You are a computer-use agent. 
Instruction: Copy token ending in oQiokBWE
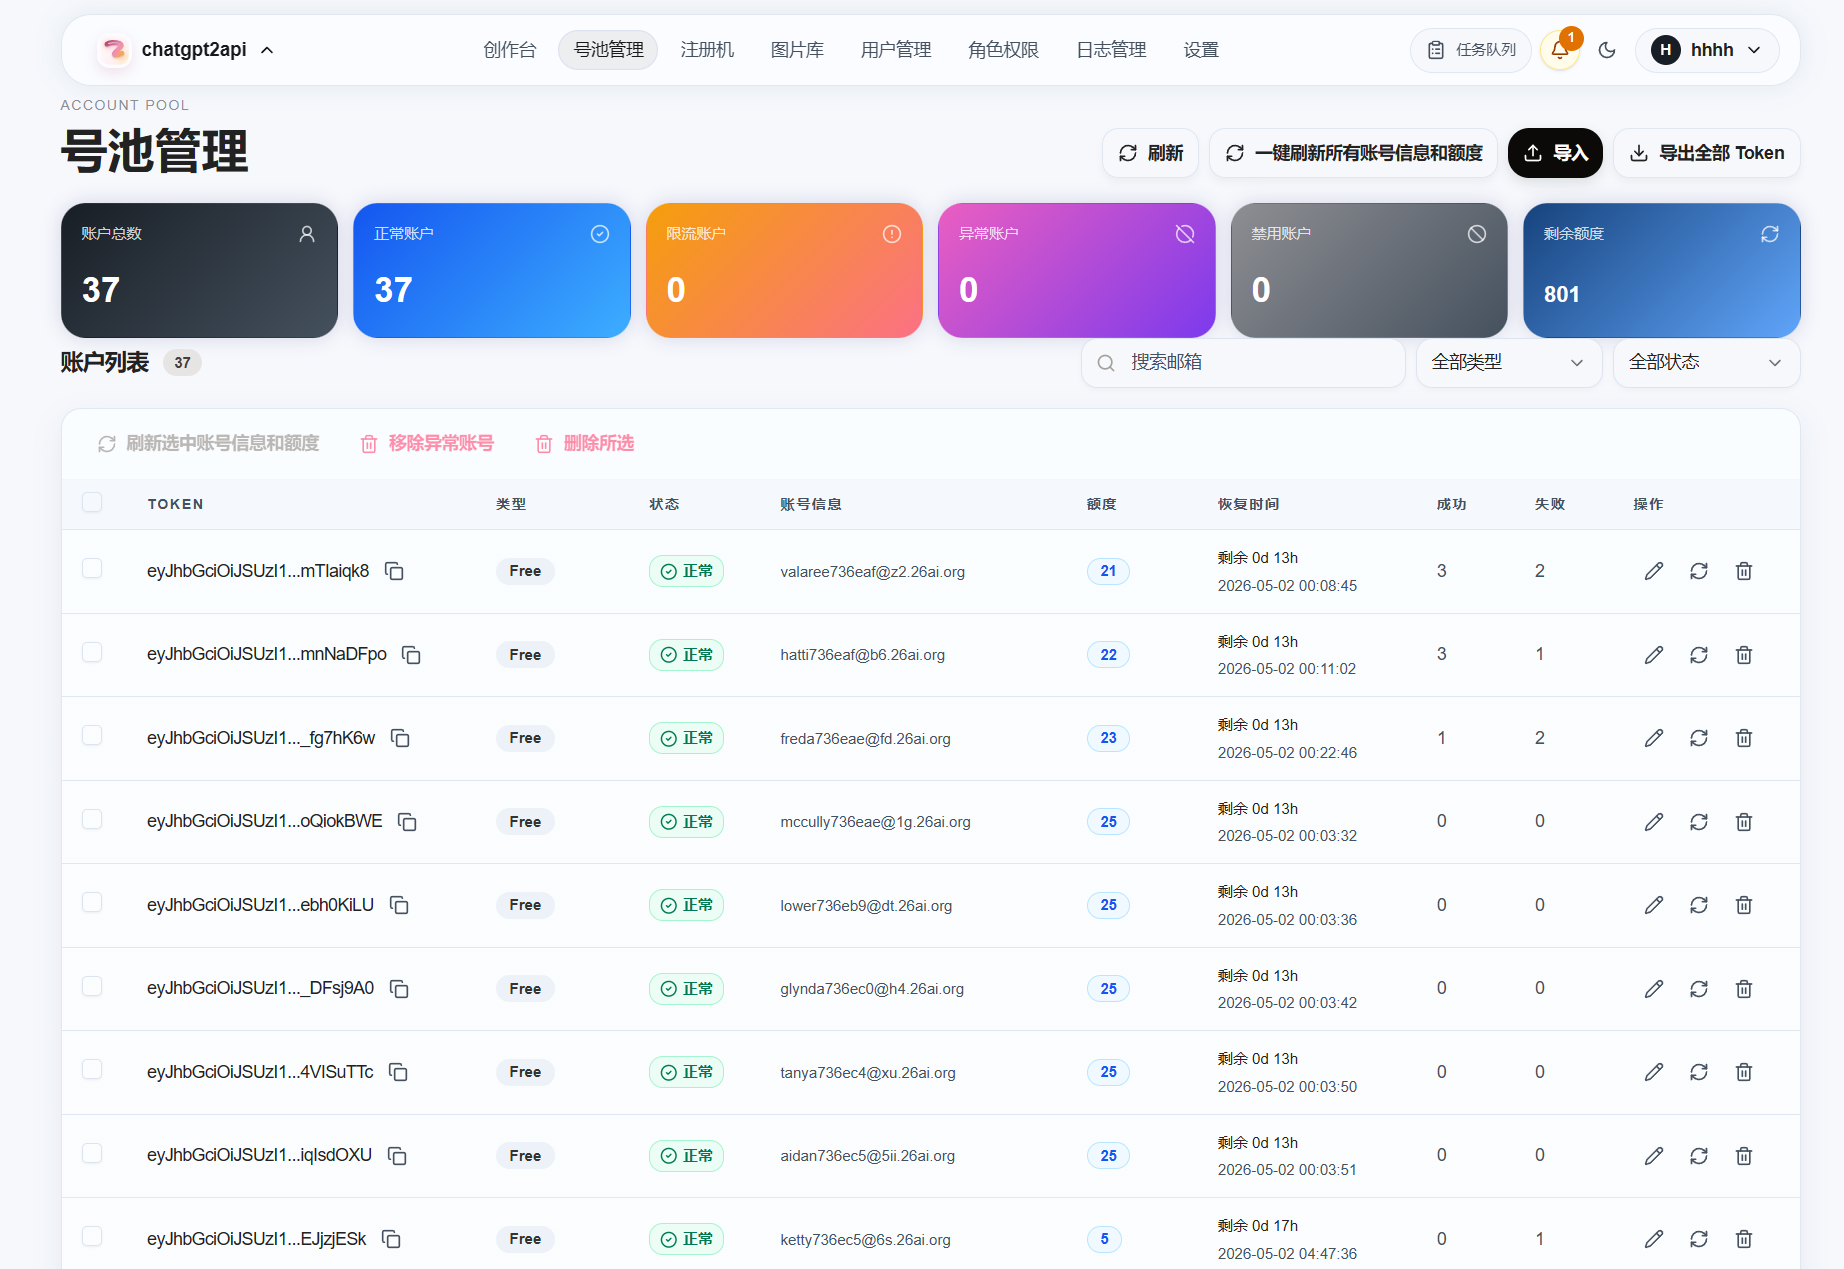pos(407,822)
